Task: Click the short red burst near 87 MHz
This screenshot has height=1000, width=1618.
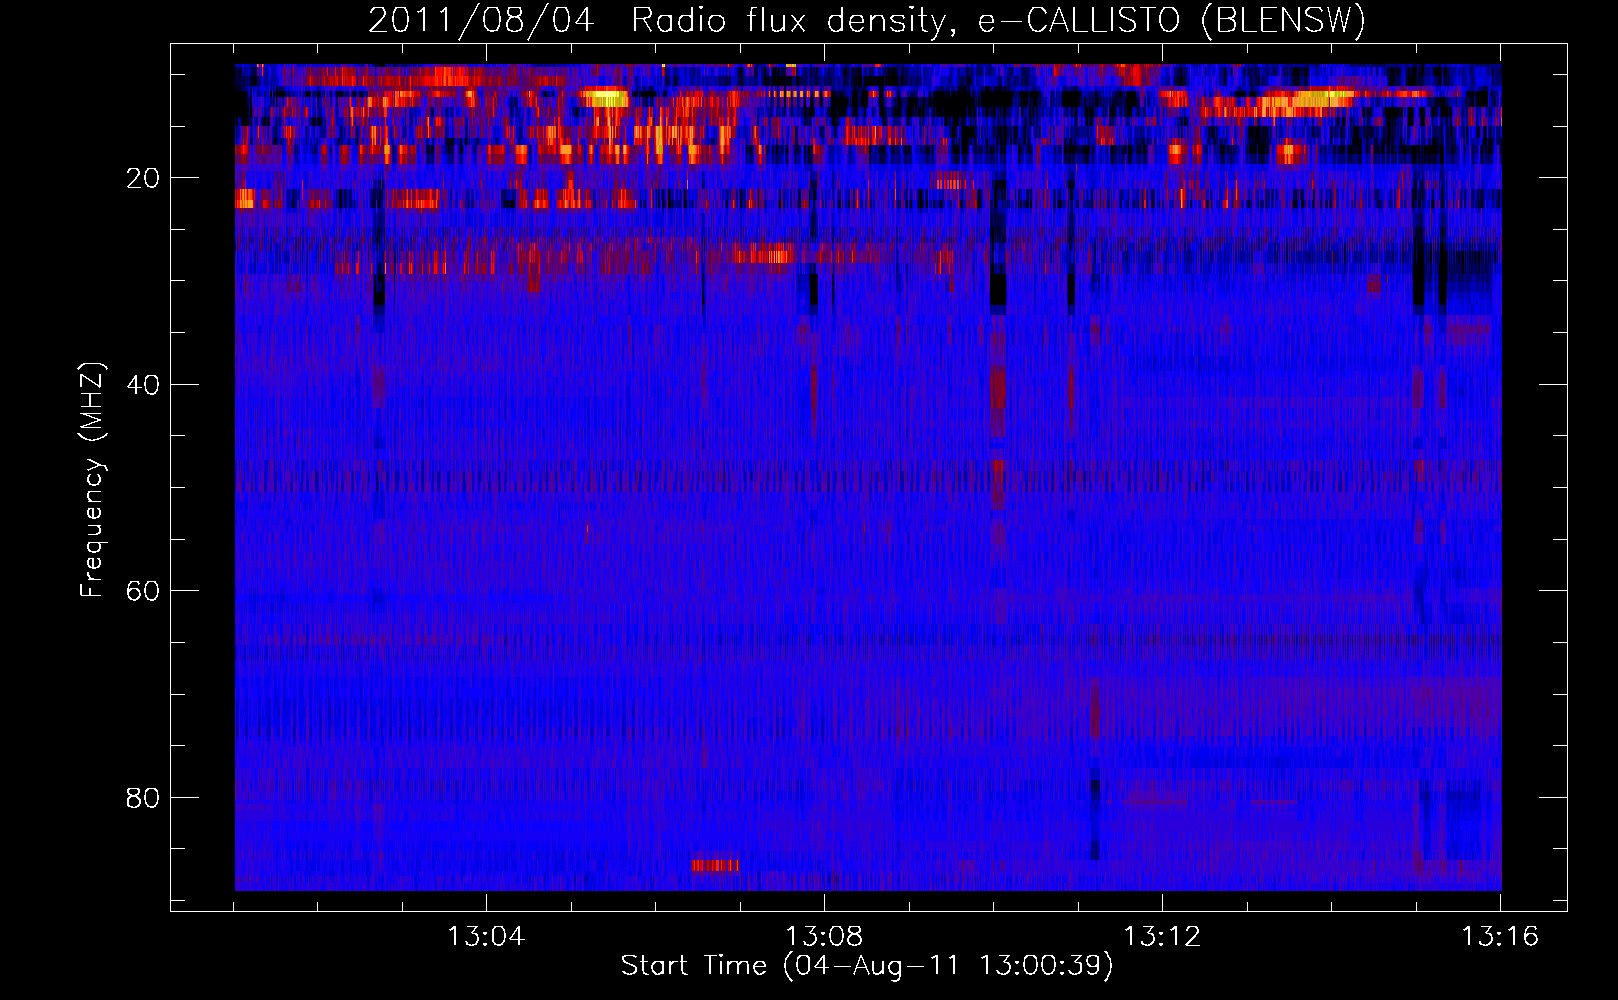Action: [x=715, y=865]
